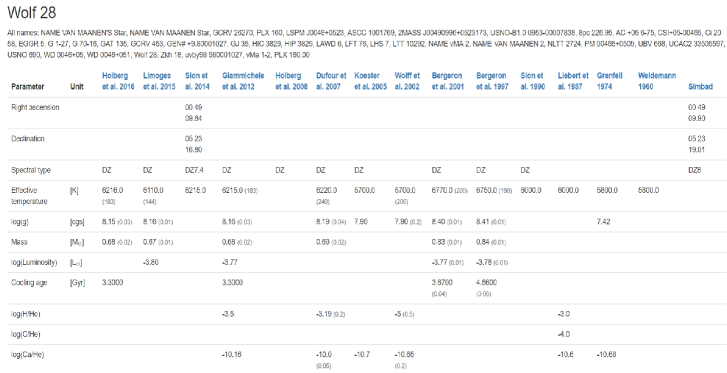Image resolution: width=727 pixels, height=373 pixels.
Task: Open the Bergeron et al. 1997 reference
Action: click(x=492, y=81)
